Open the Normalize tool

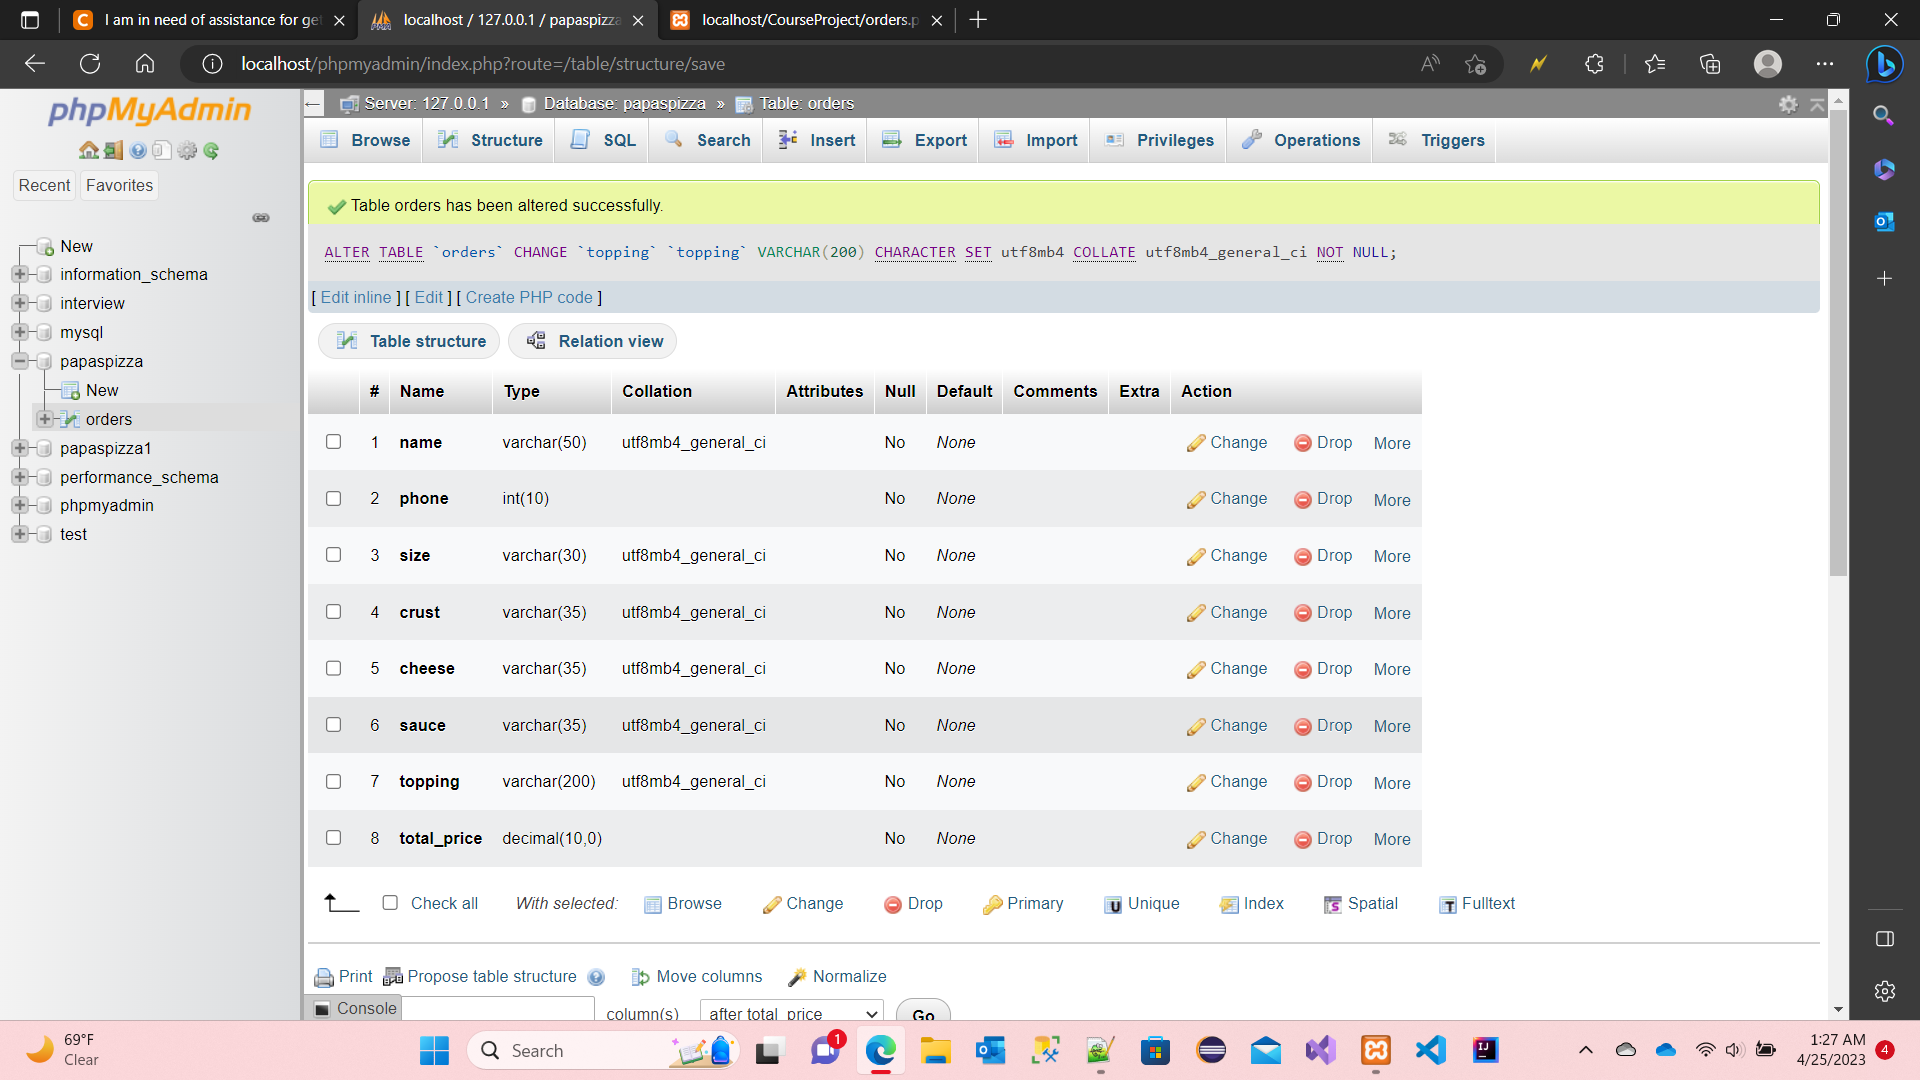click(x=849, y=977)
